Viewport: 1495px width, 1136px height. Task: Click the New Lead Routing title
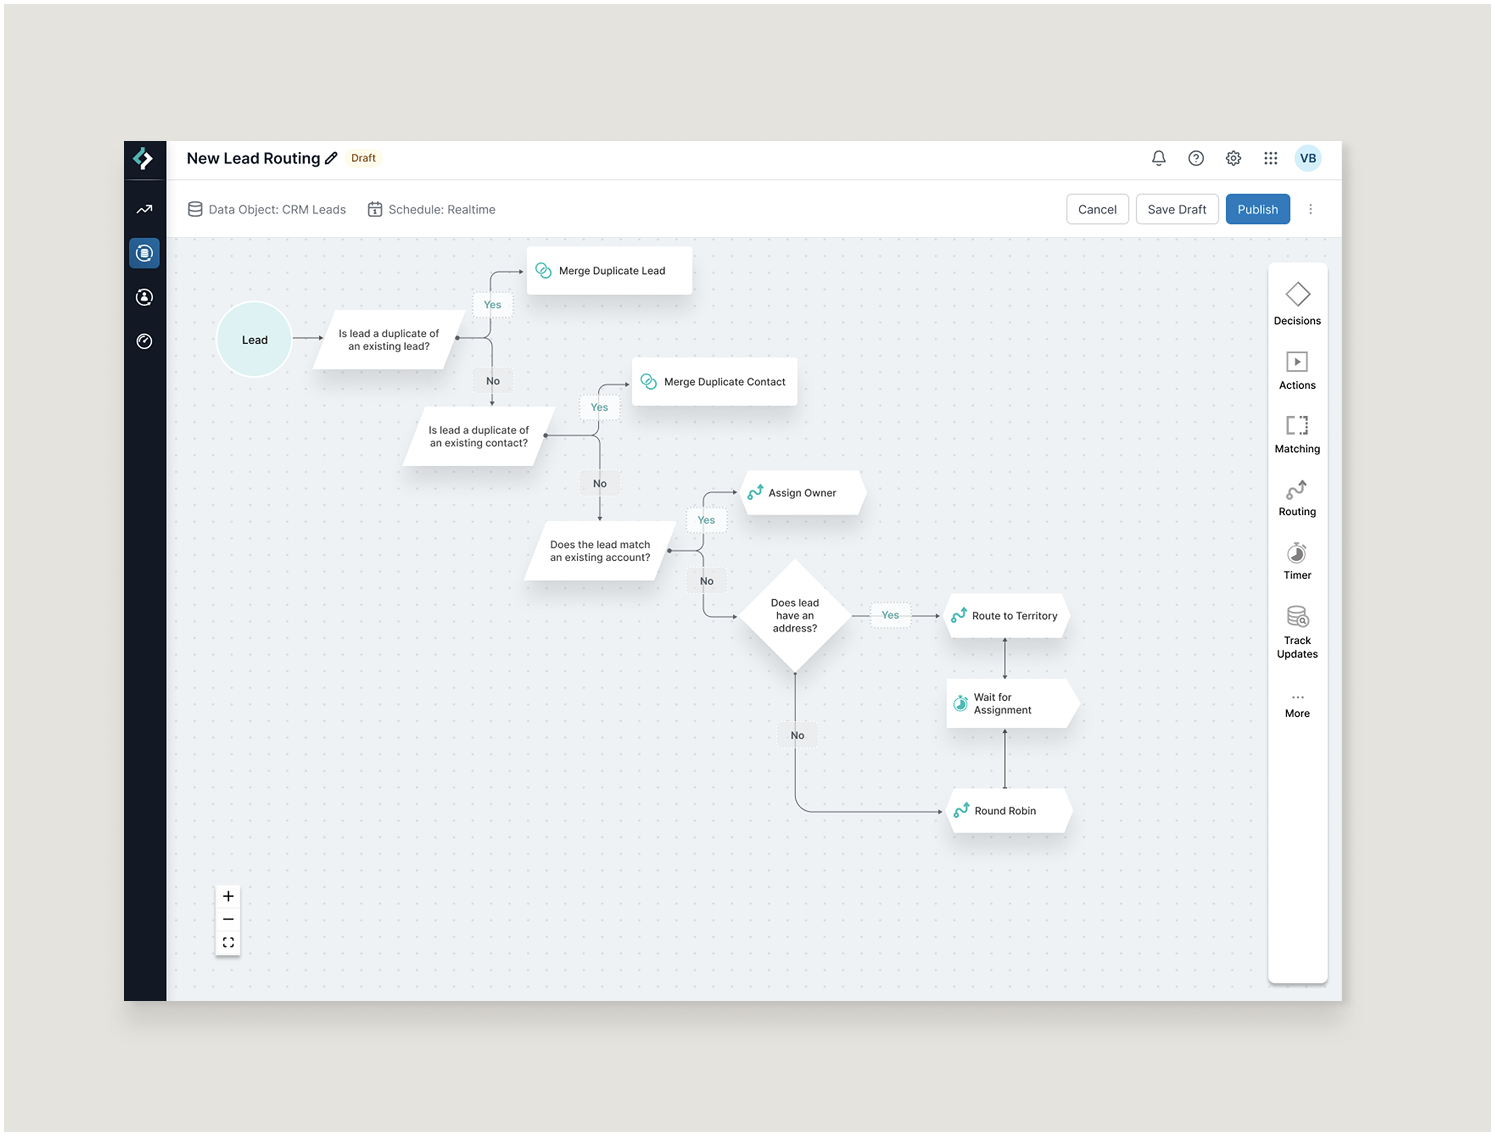click(x=253, y=158)
